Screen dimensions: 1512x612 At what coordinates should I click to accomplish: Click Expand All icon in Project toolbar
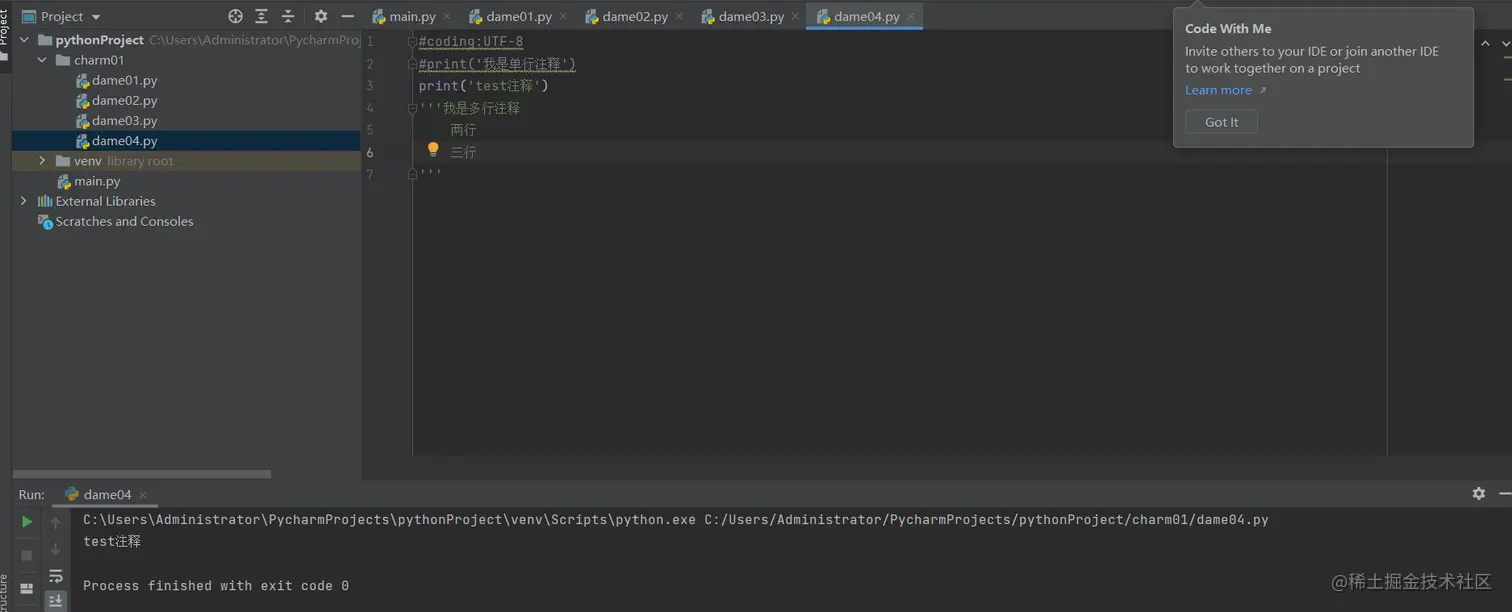coord(261,16)
